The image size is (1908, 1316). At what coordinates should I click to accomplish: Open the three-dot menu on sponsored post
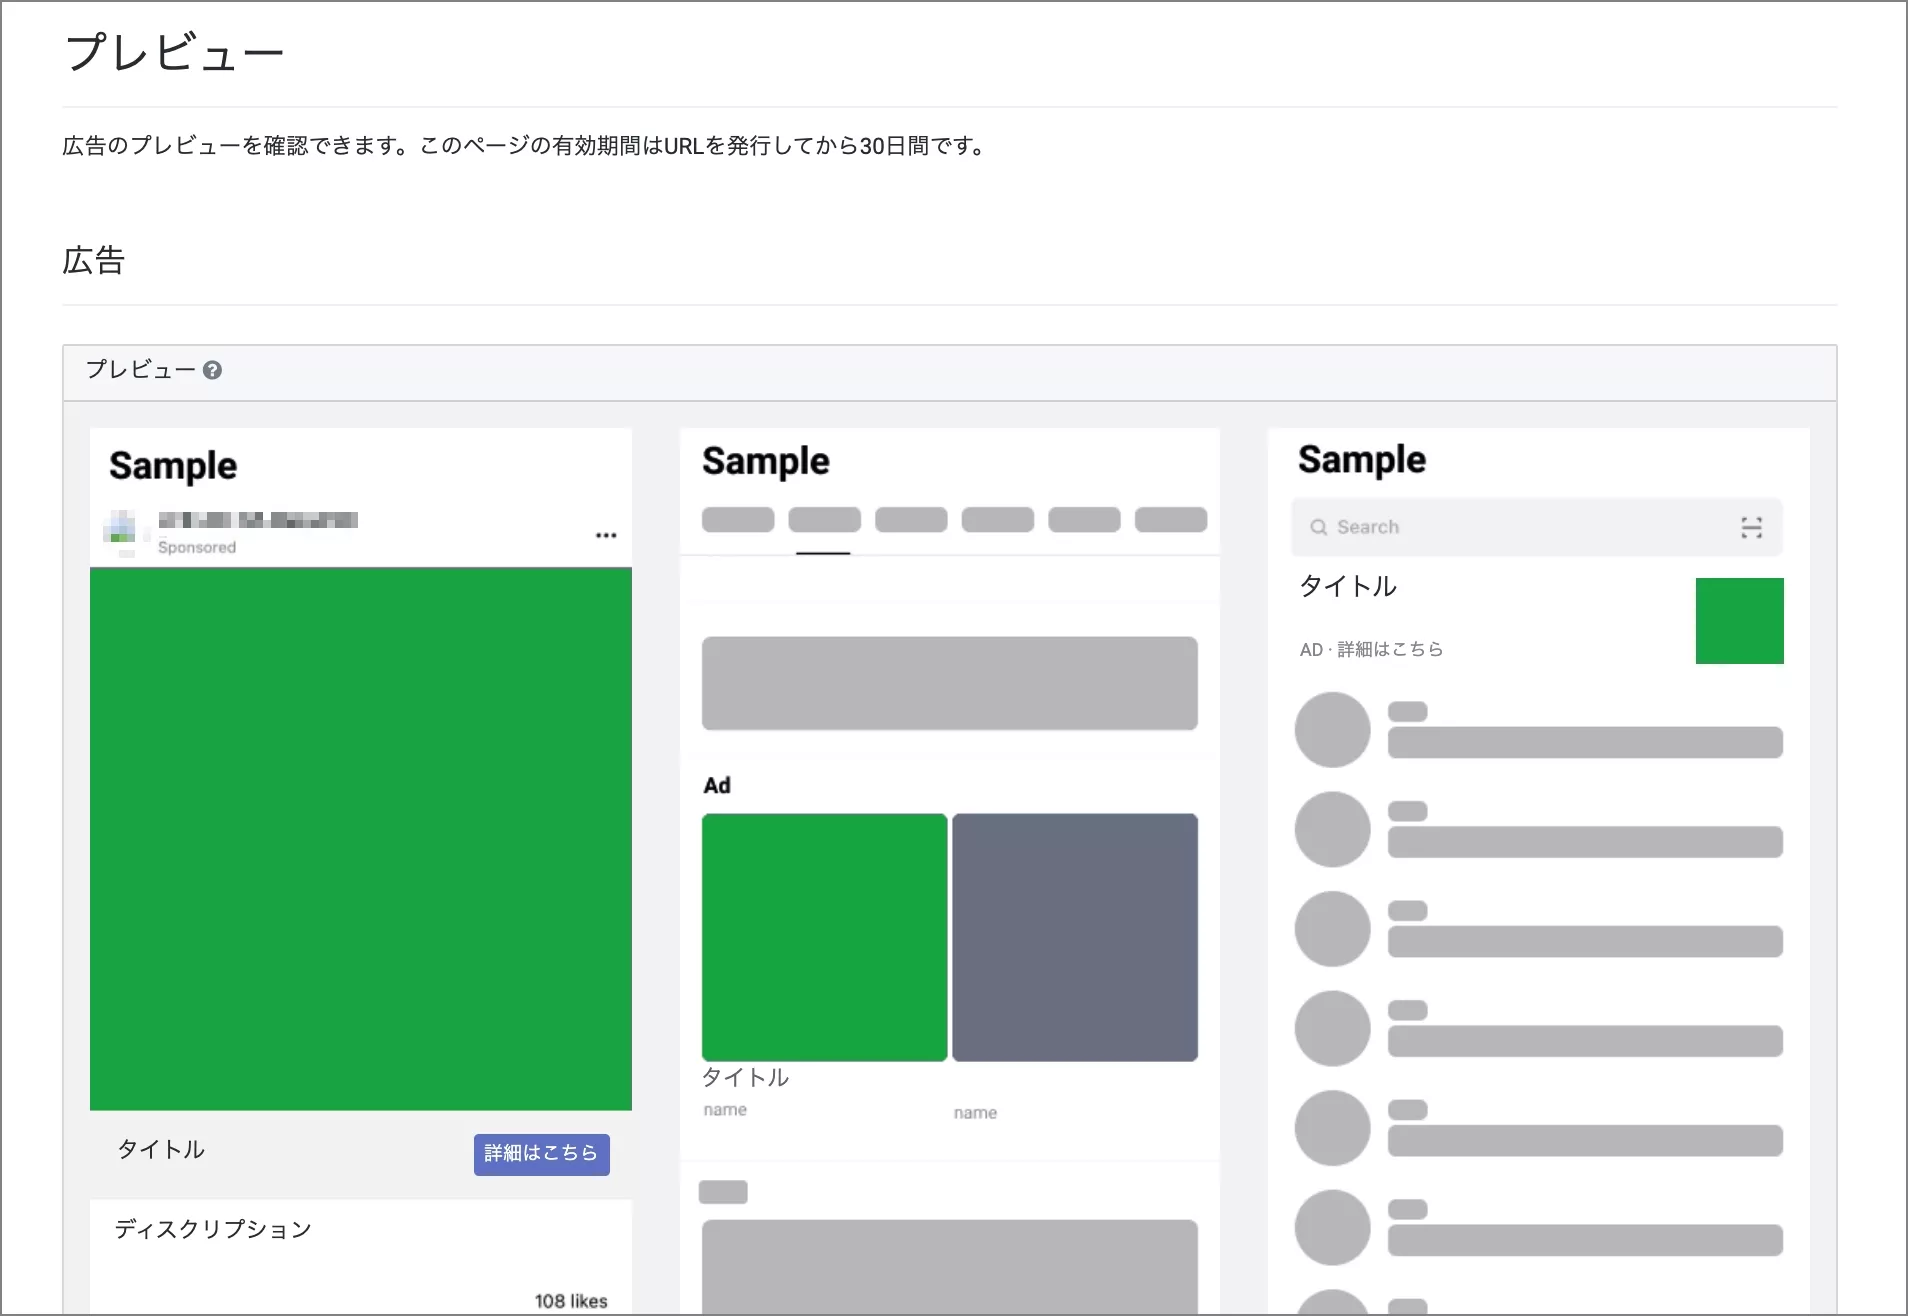[605, 535]
